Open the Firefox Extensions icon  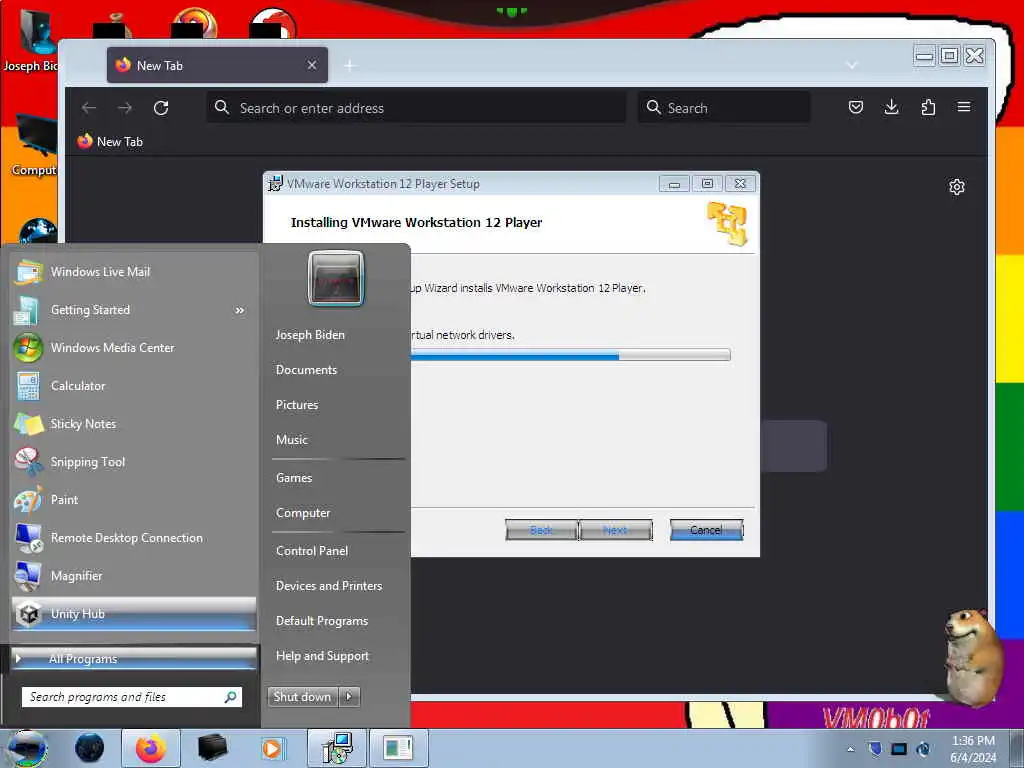click(x=928, y=107)
